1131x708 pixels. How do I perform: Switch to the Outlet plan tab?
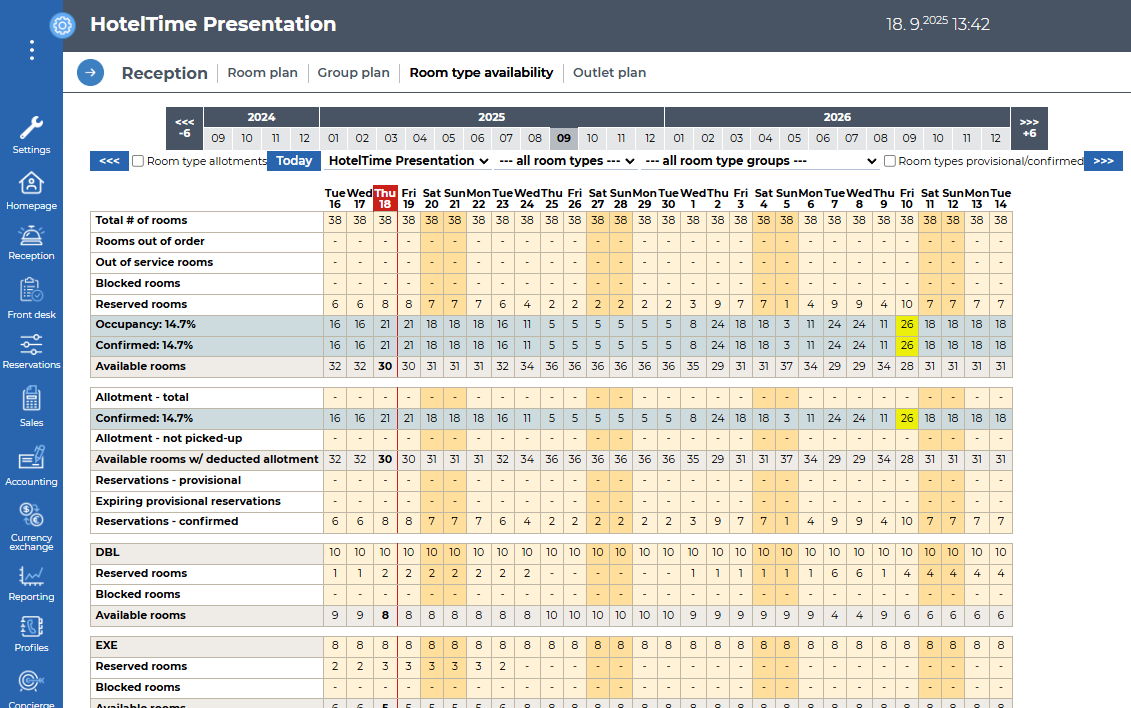pyautogui.click(x=609, y=72)
